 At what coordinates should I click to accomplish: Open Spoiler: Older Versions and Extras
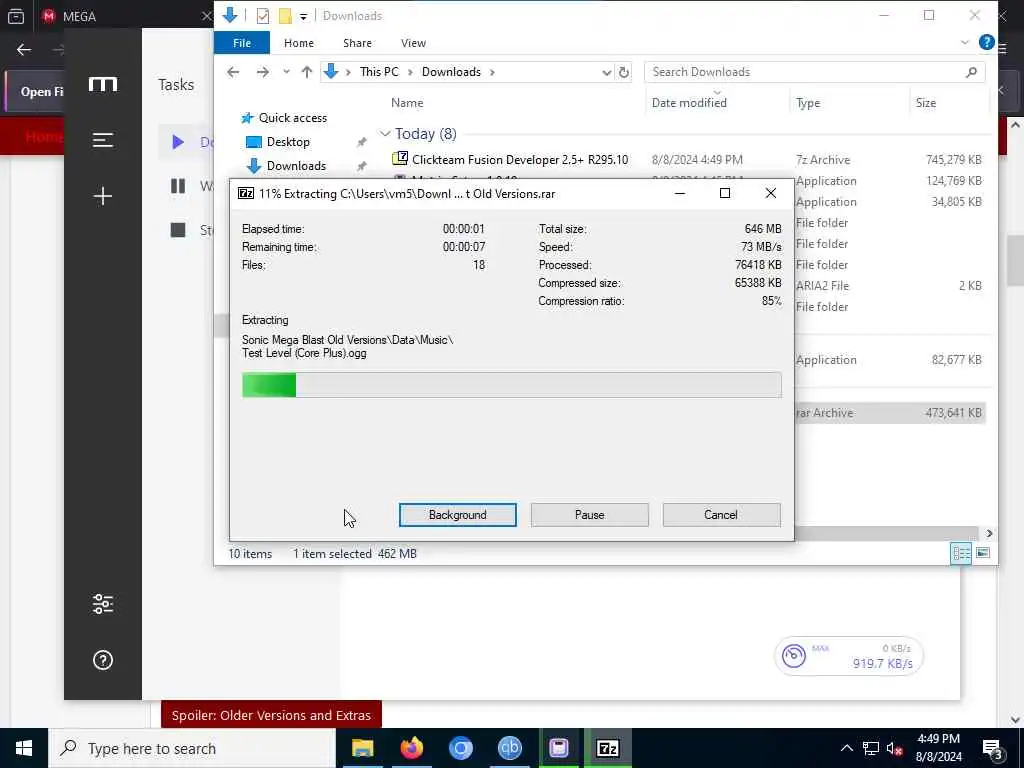[271, 715]
